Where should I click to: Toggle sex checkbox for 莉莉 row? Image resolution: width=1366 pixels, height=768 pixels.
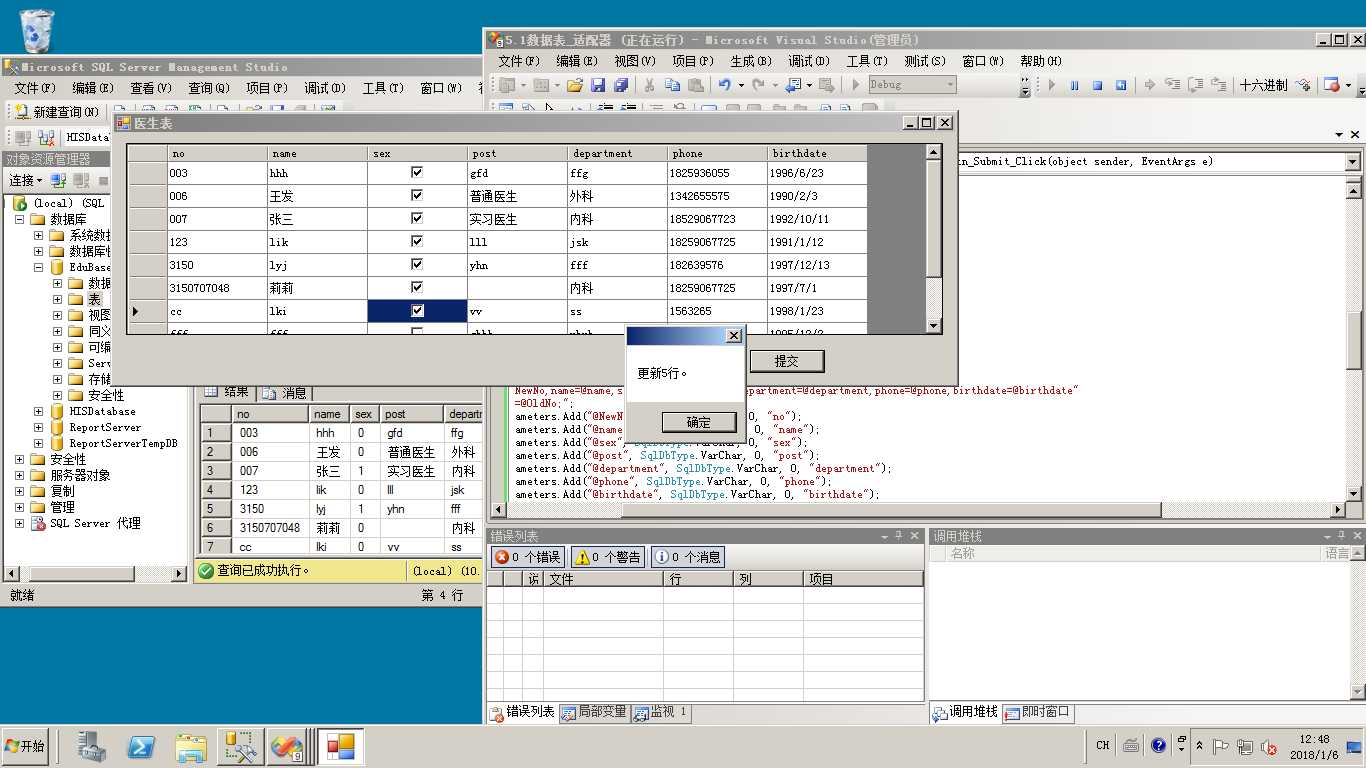click(417, 288)
